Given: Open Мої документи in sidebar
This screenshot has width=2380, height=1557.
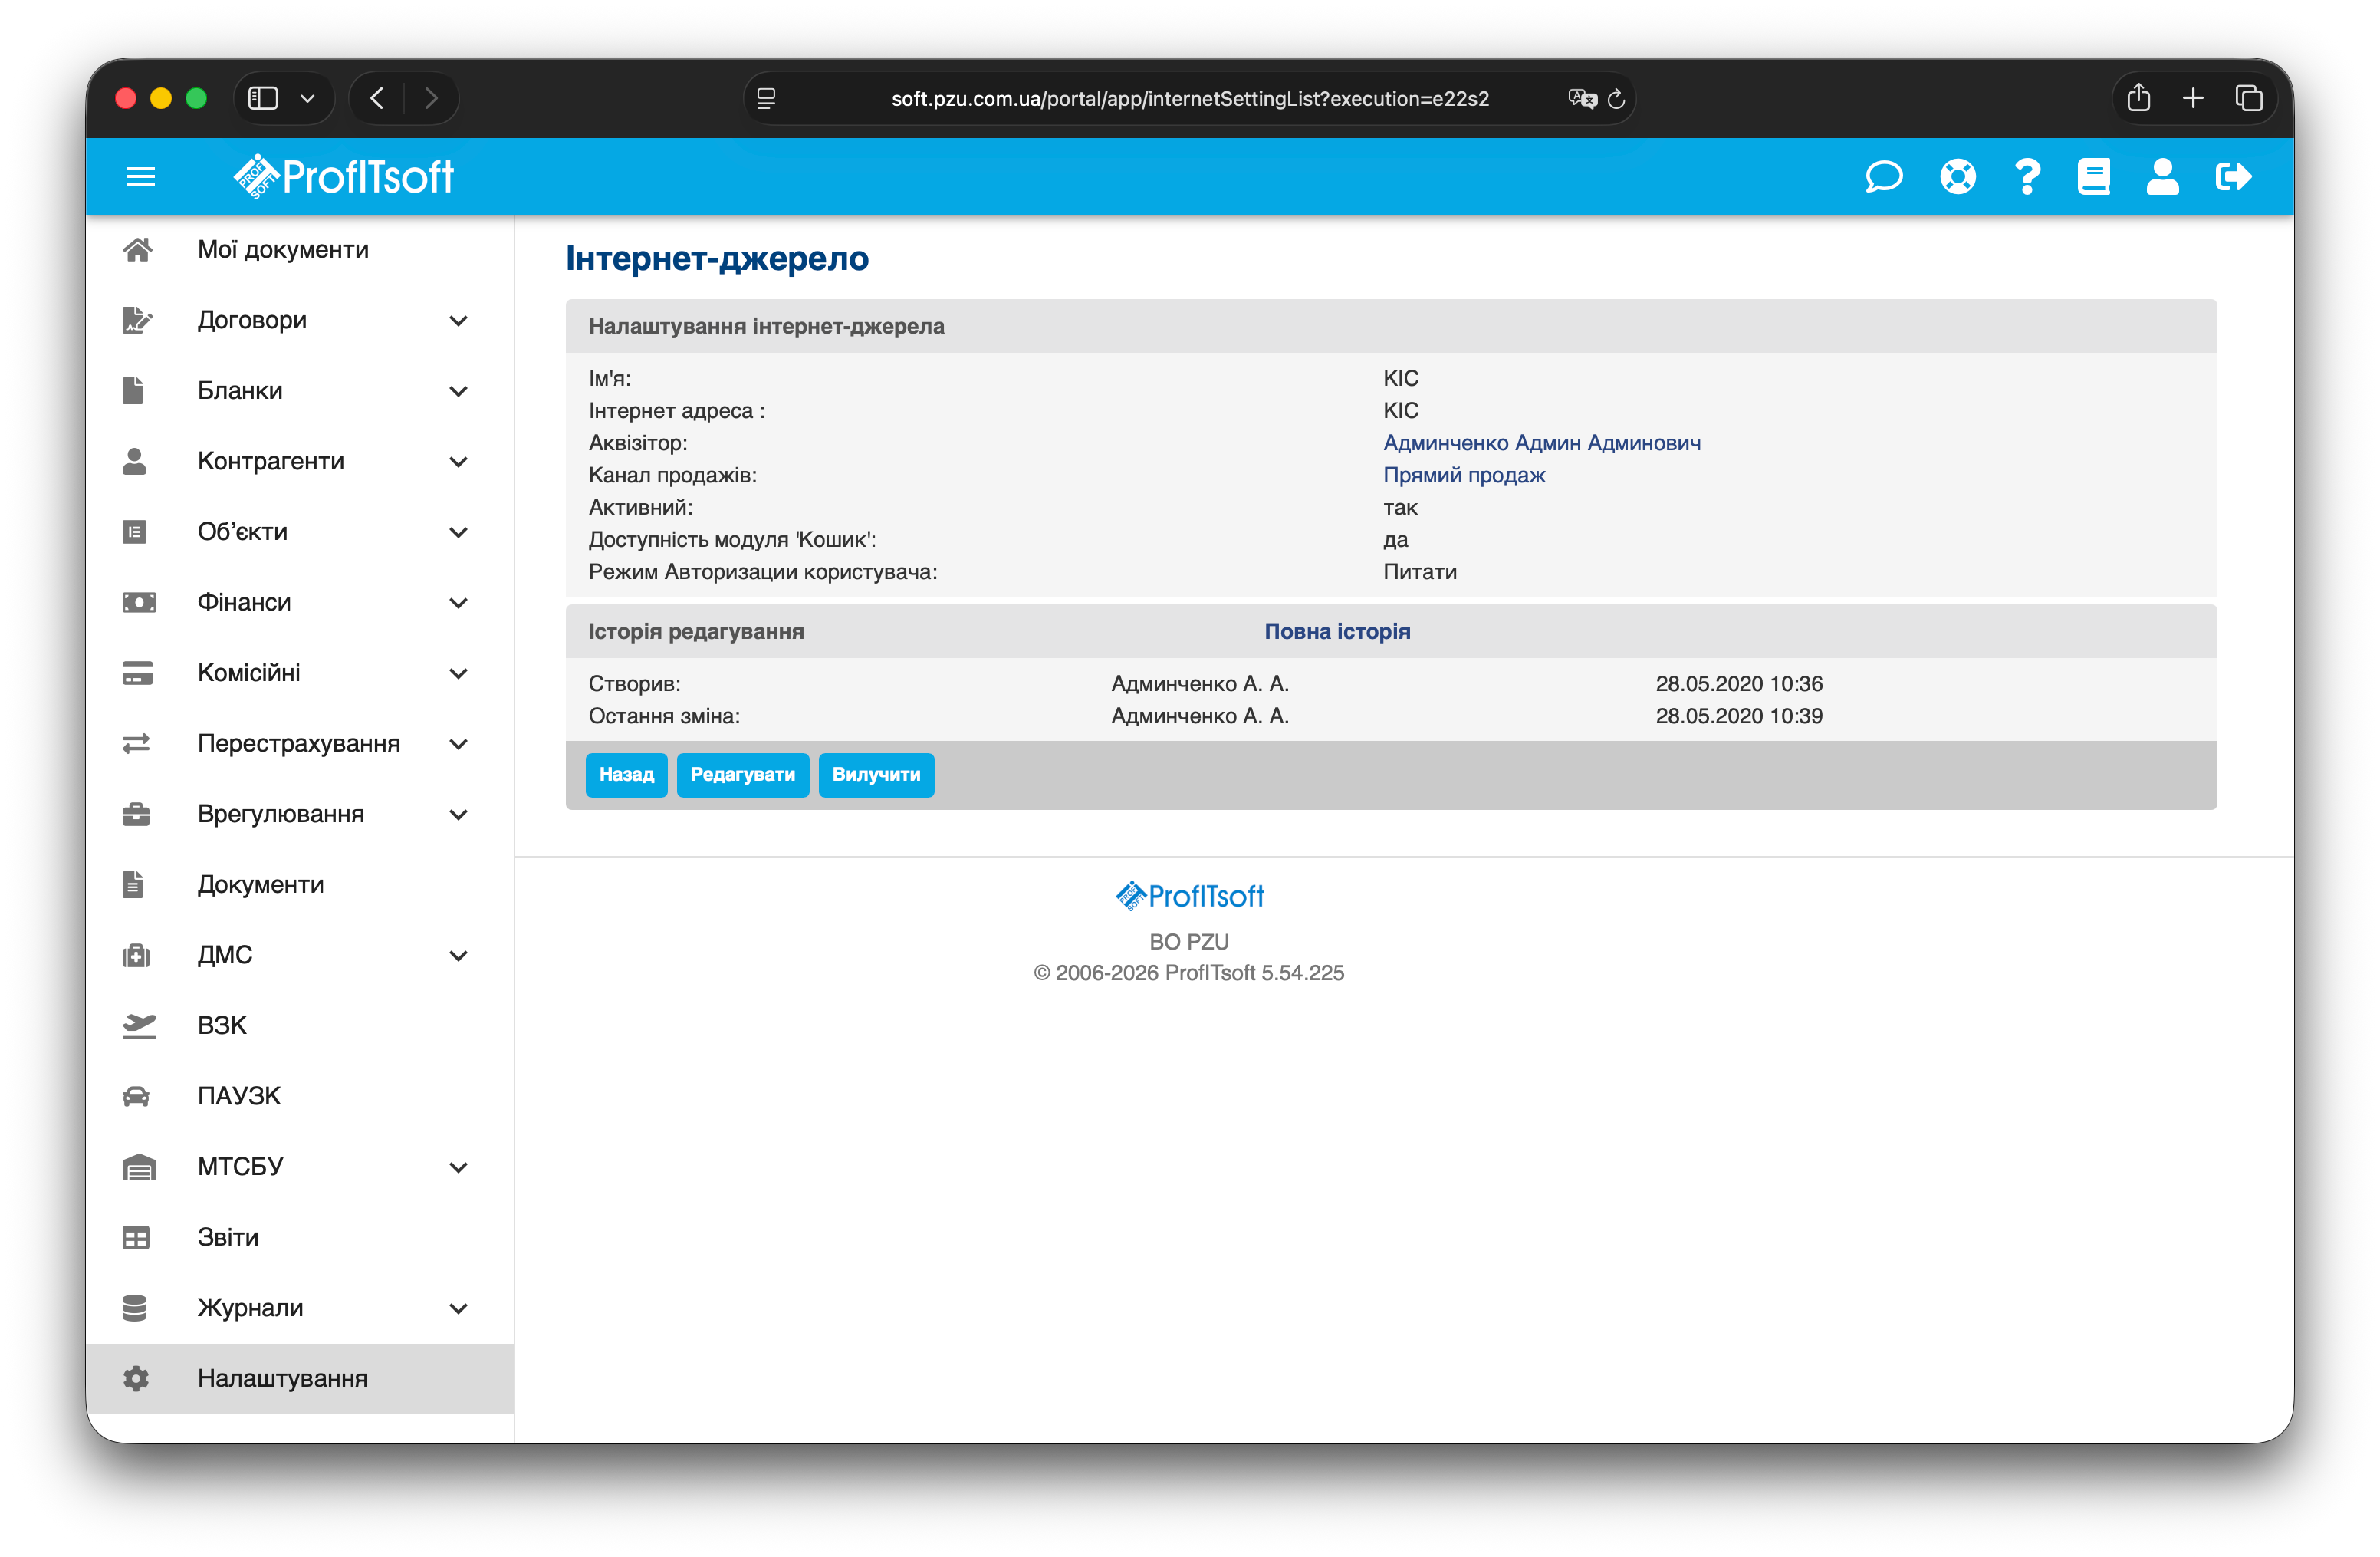Looking at the screenshot, I should click(283, 250).
